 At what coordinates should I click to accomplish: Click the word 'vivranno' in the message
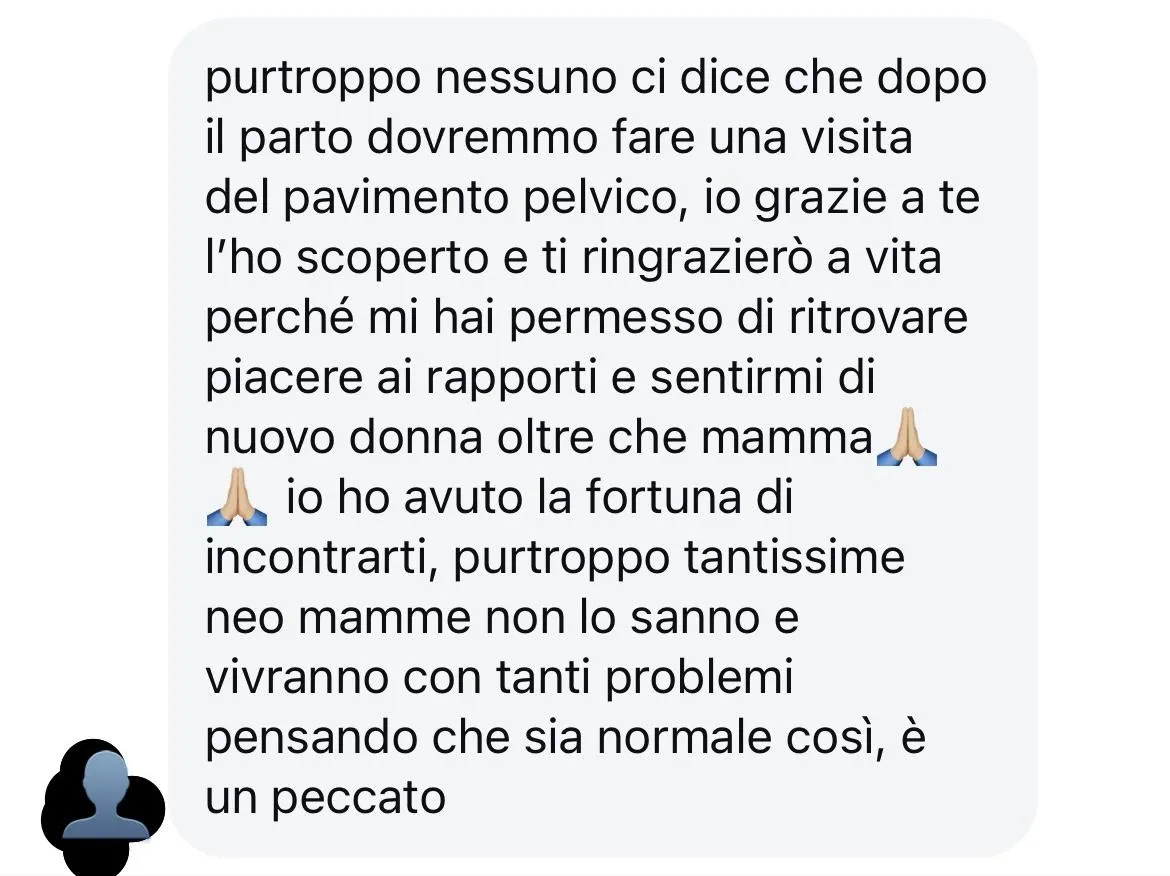click(297, 678)
